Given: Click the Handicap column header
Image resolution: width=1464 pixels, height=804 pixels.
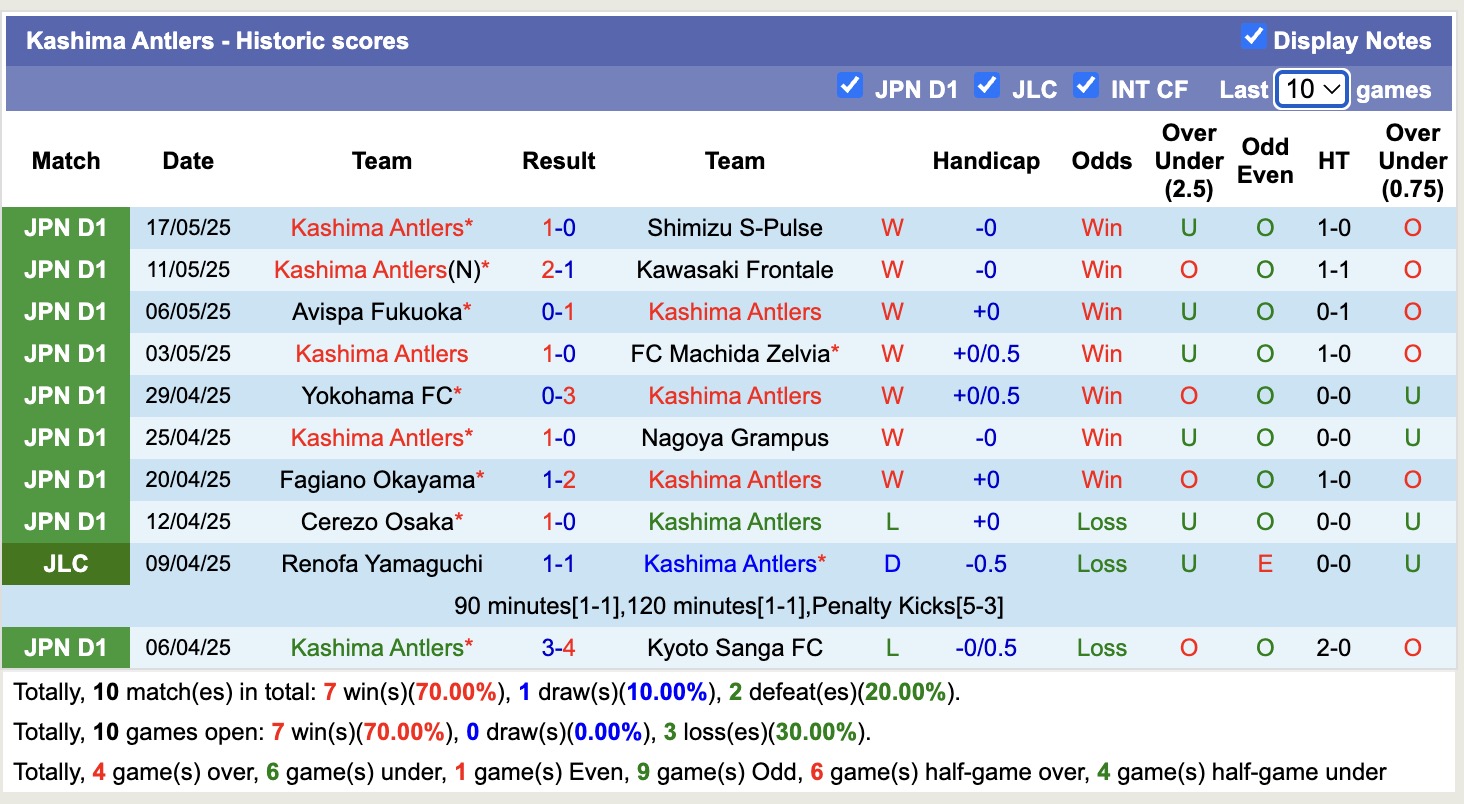Looking at the screenshot, I should [x=986, y=160].
